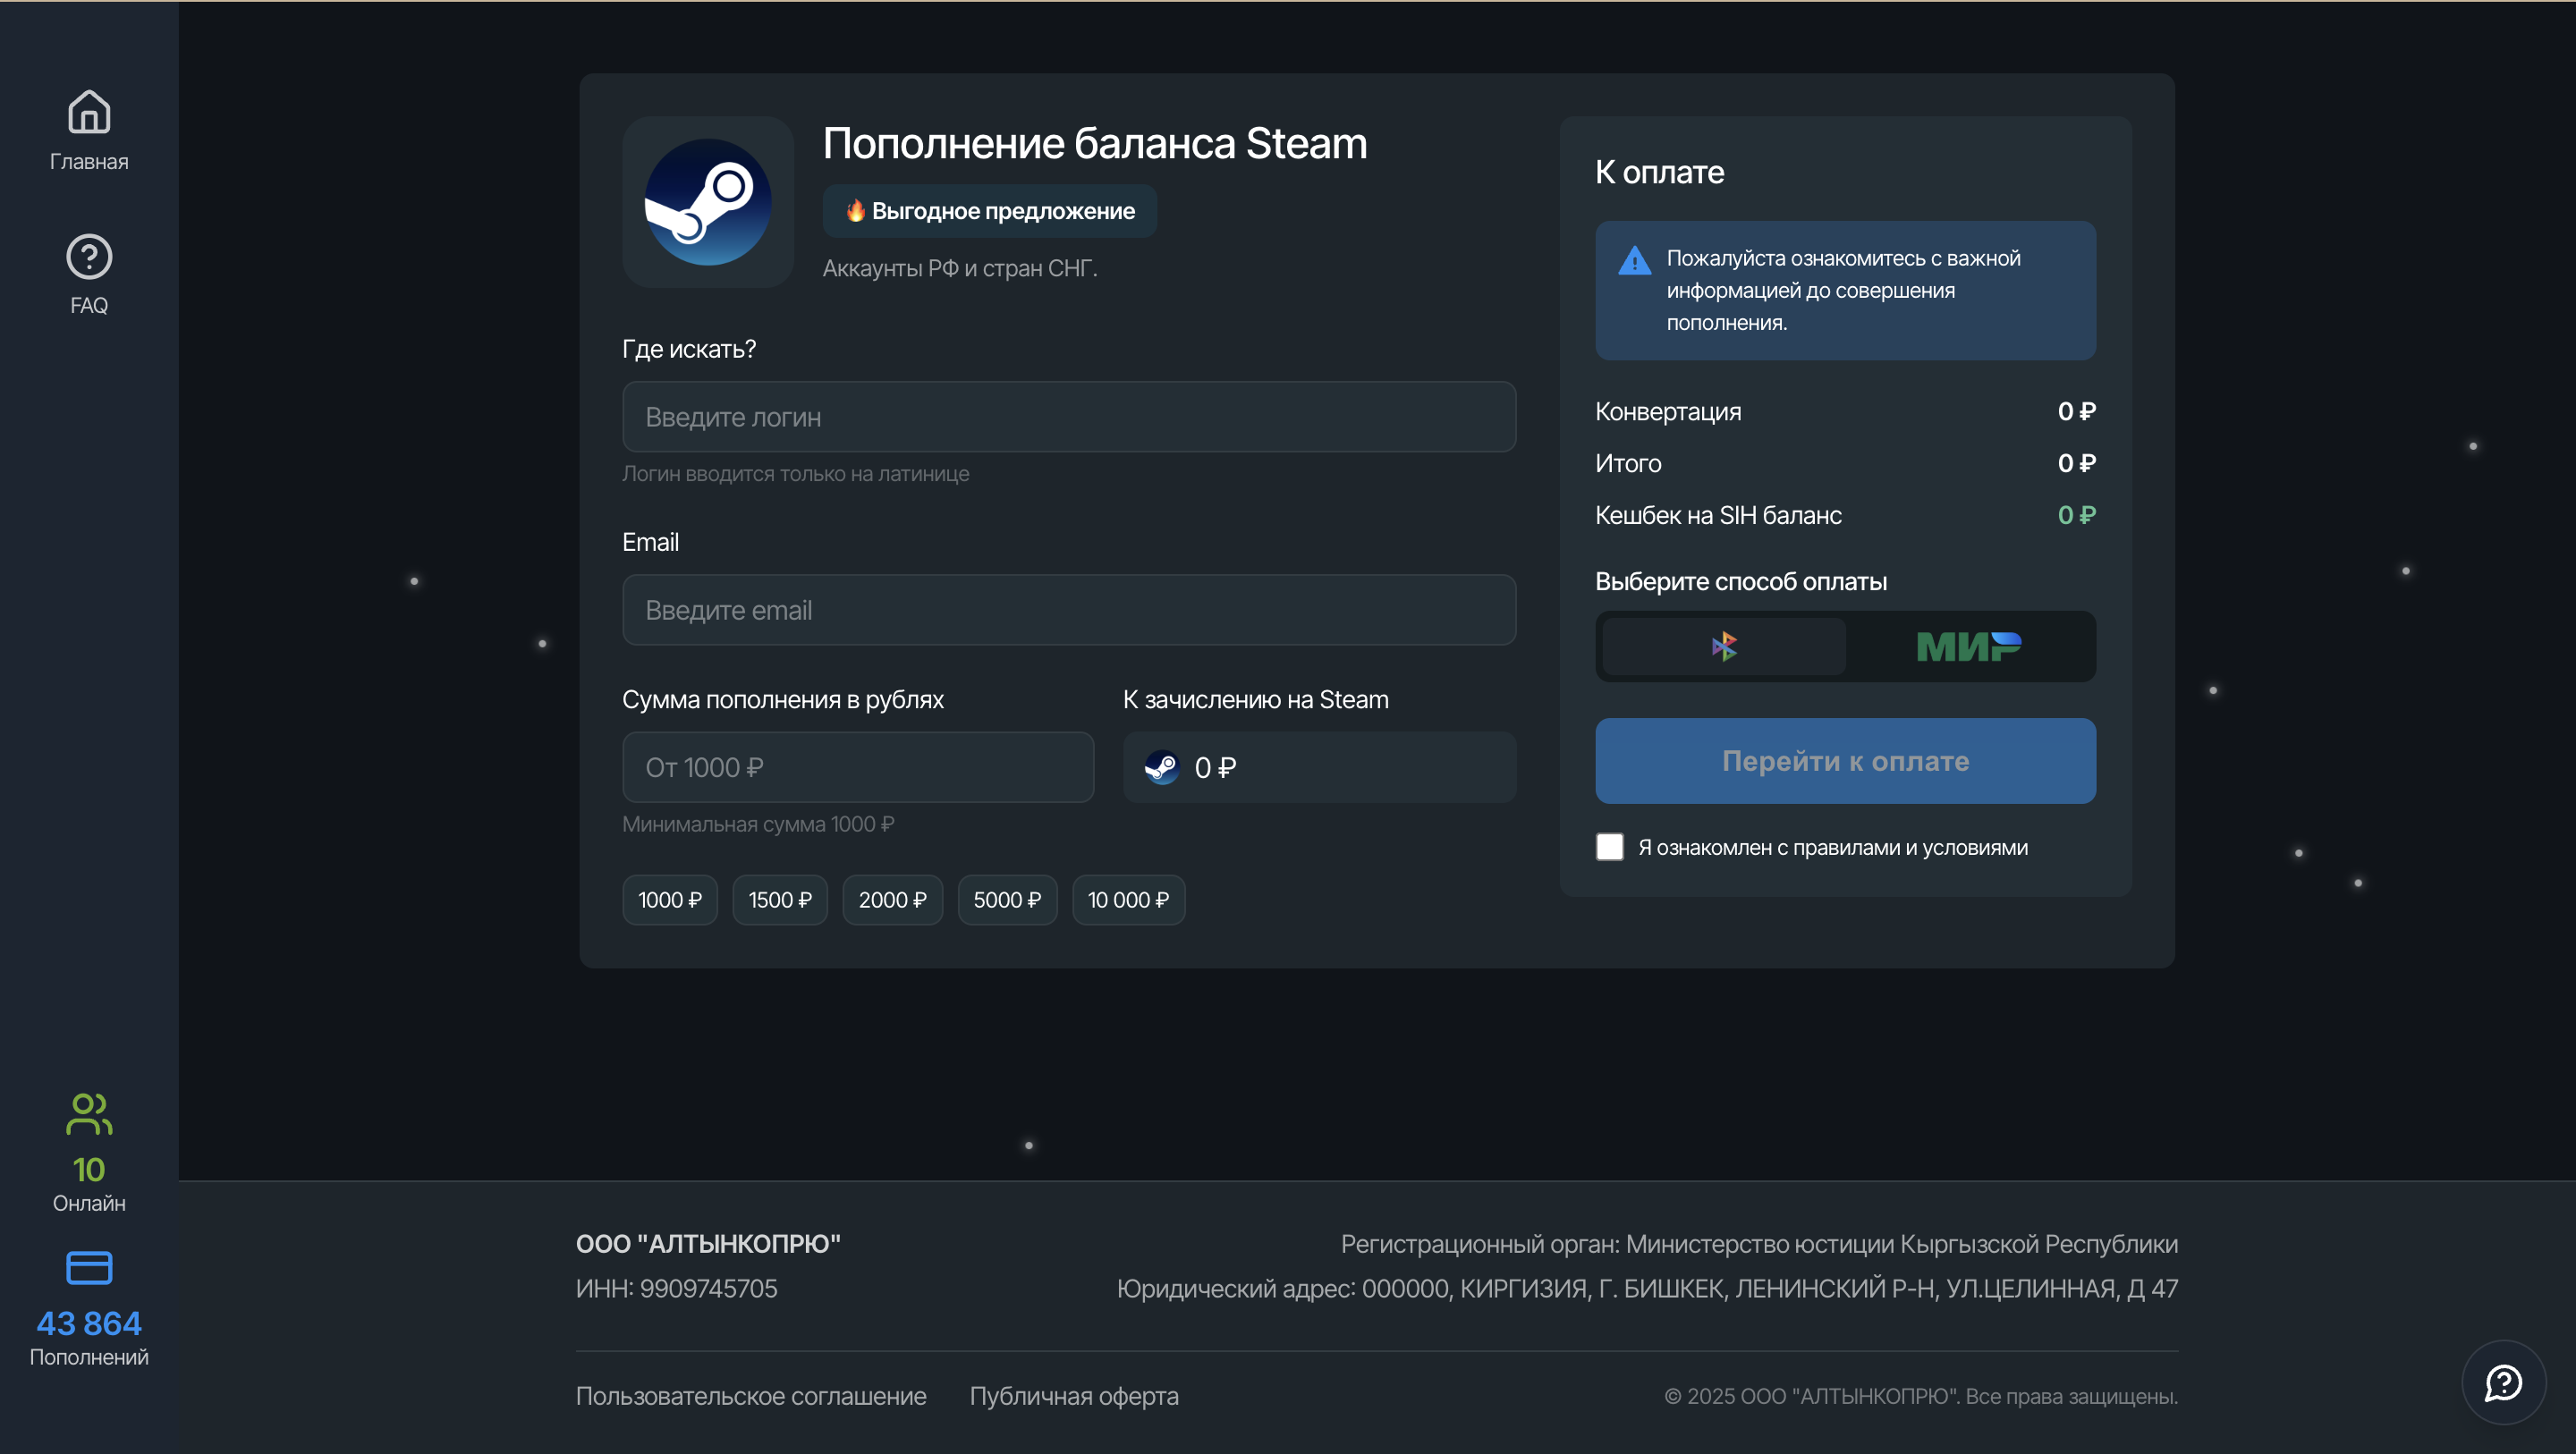Click the Главная home icon

tap(89, 111)
